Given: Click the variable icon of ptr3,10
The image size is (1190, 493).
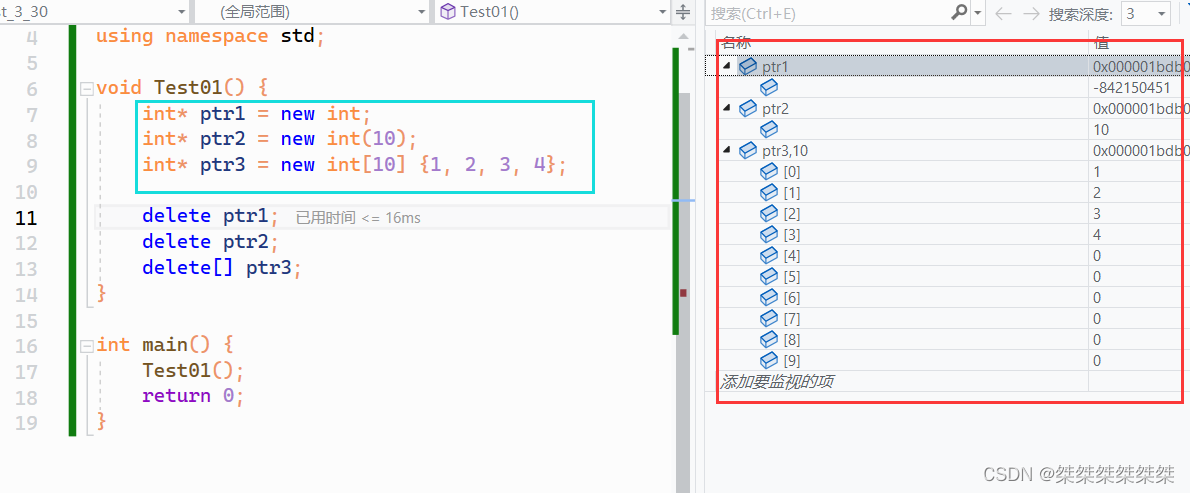Looking at the screenshot, I should [748, 150].
